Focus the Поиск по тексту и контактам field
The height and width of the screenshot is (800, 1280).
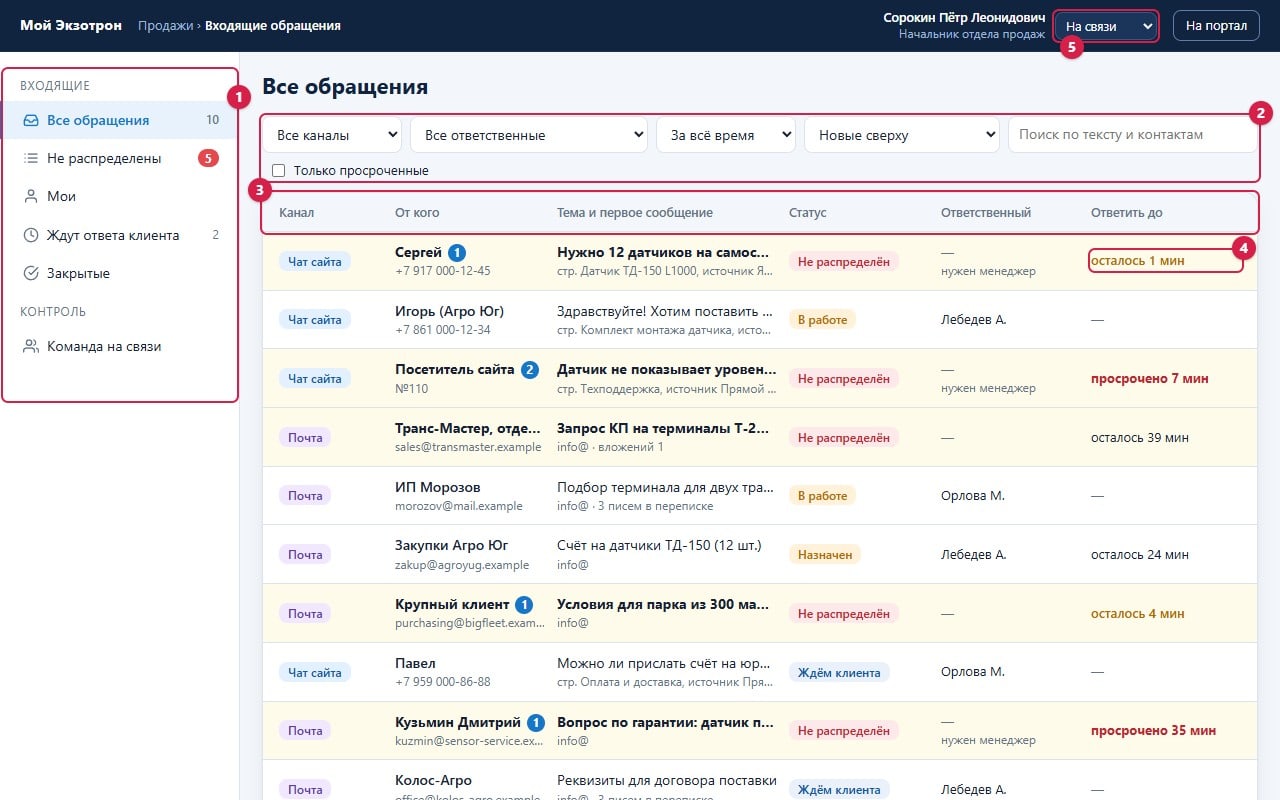point(1132,135)
